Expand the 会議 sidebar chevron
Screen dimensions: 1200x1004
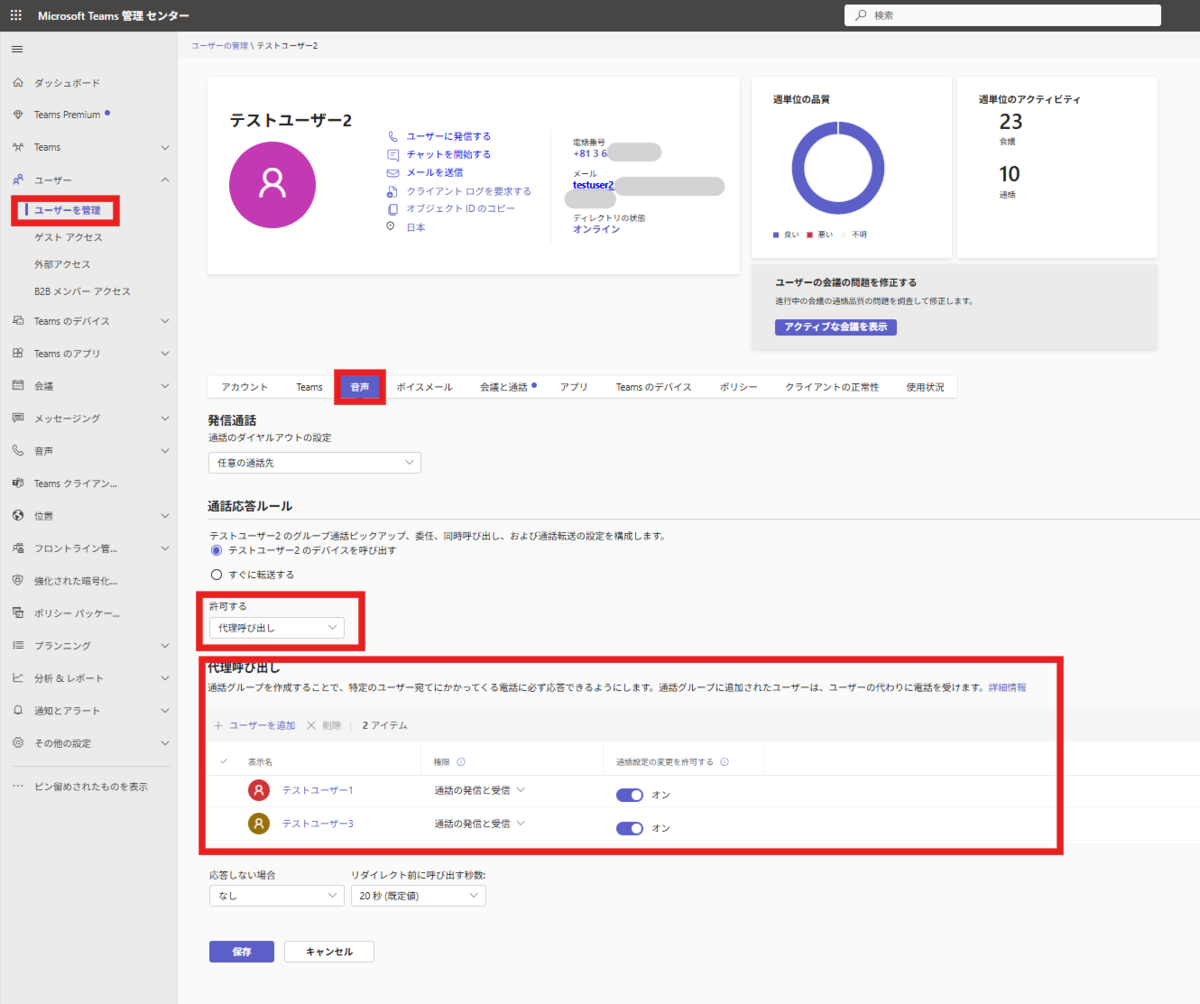(165, 385)
